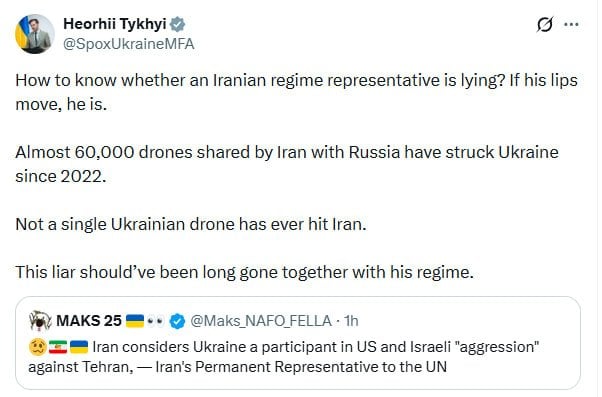This screenshot has width=602, height=397.
Task: Click the 'Almost 60,000 drones' paragraph
Action: [x=287, y=164]
